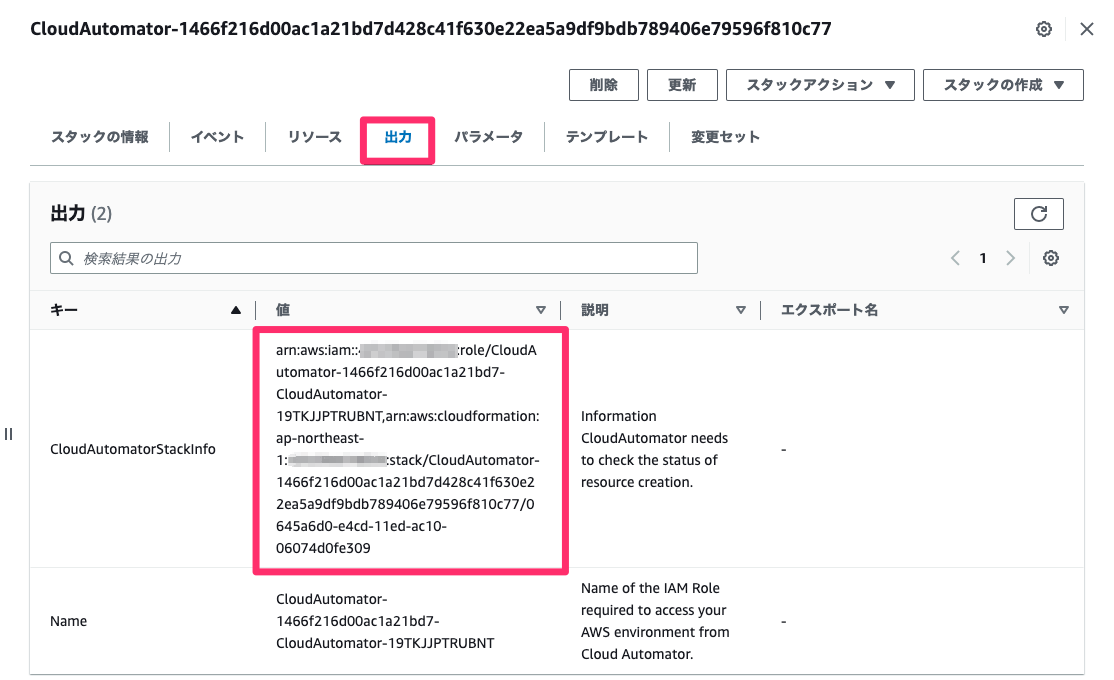This screenshot has height=680, width=1114.
Task: Switch to パラメータ tab
Action: tap(489, 137)
